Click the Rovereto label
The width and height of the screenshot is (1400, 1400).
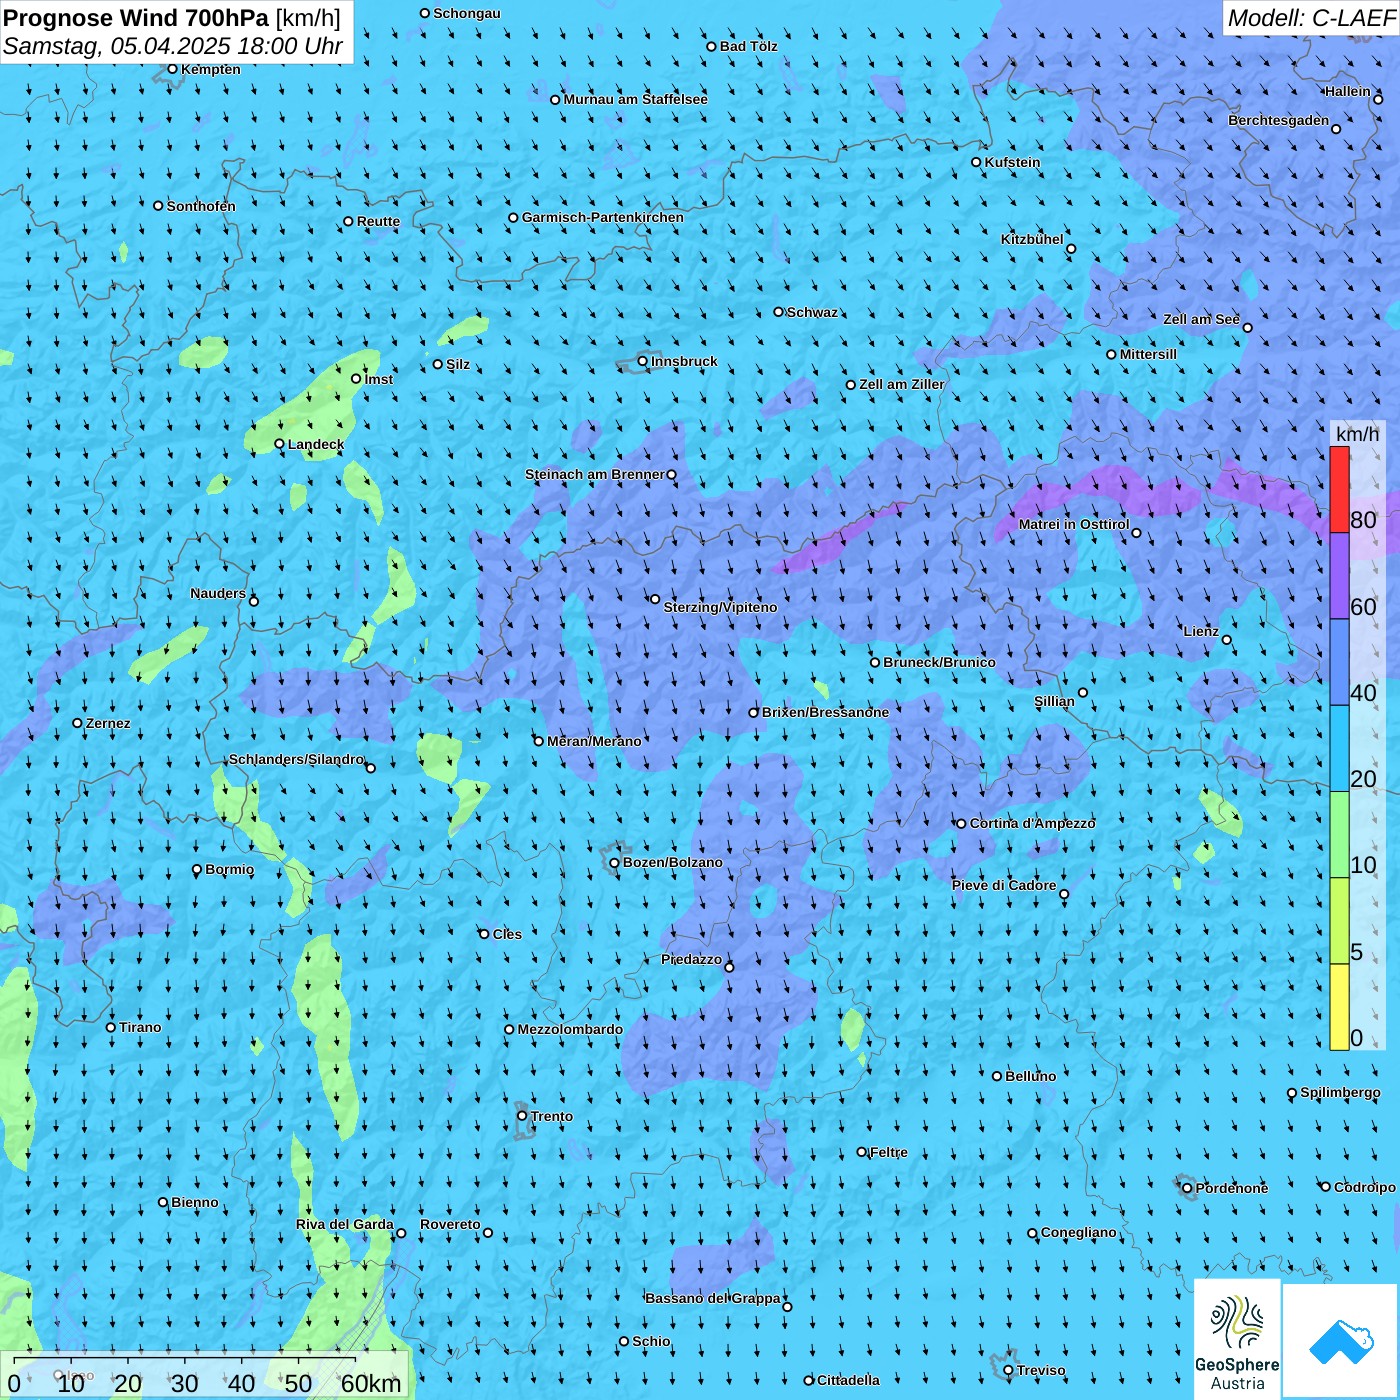pos(450,1224)
